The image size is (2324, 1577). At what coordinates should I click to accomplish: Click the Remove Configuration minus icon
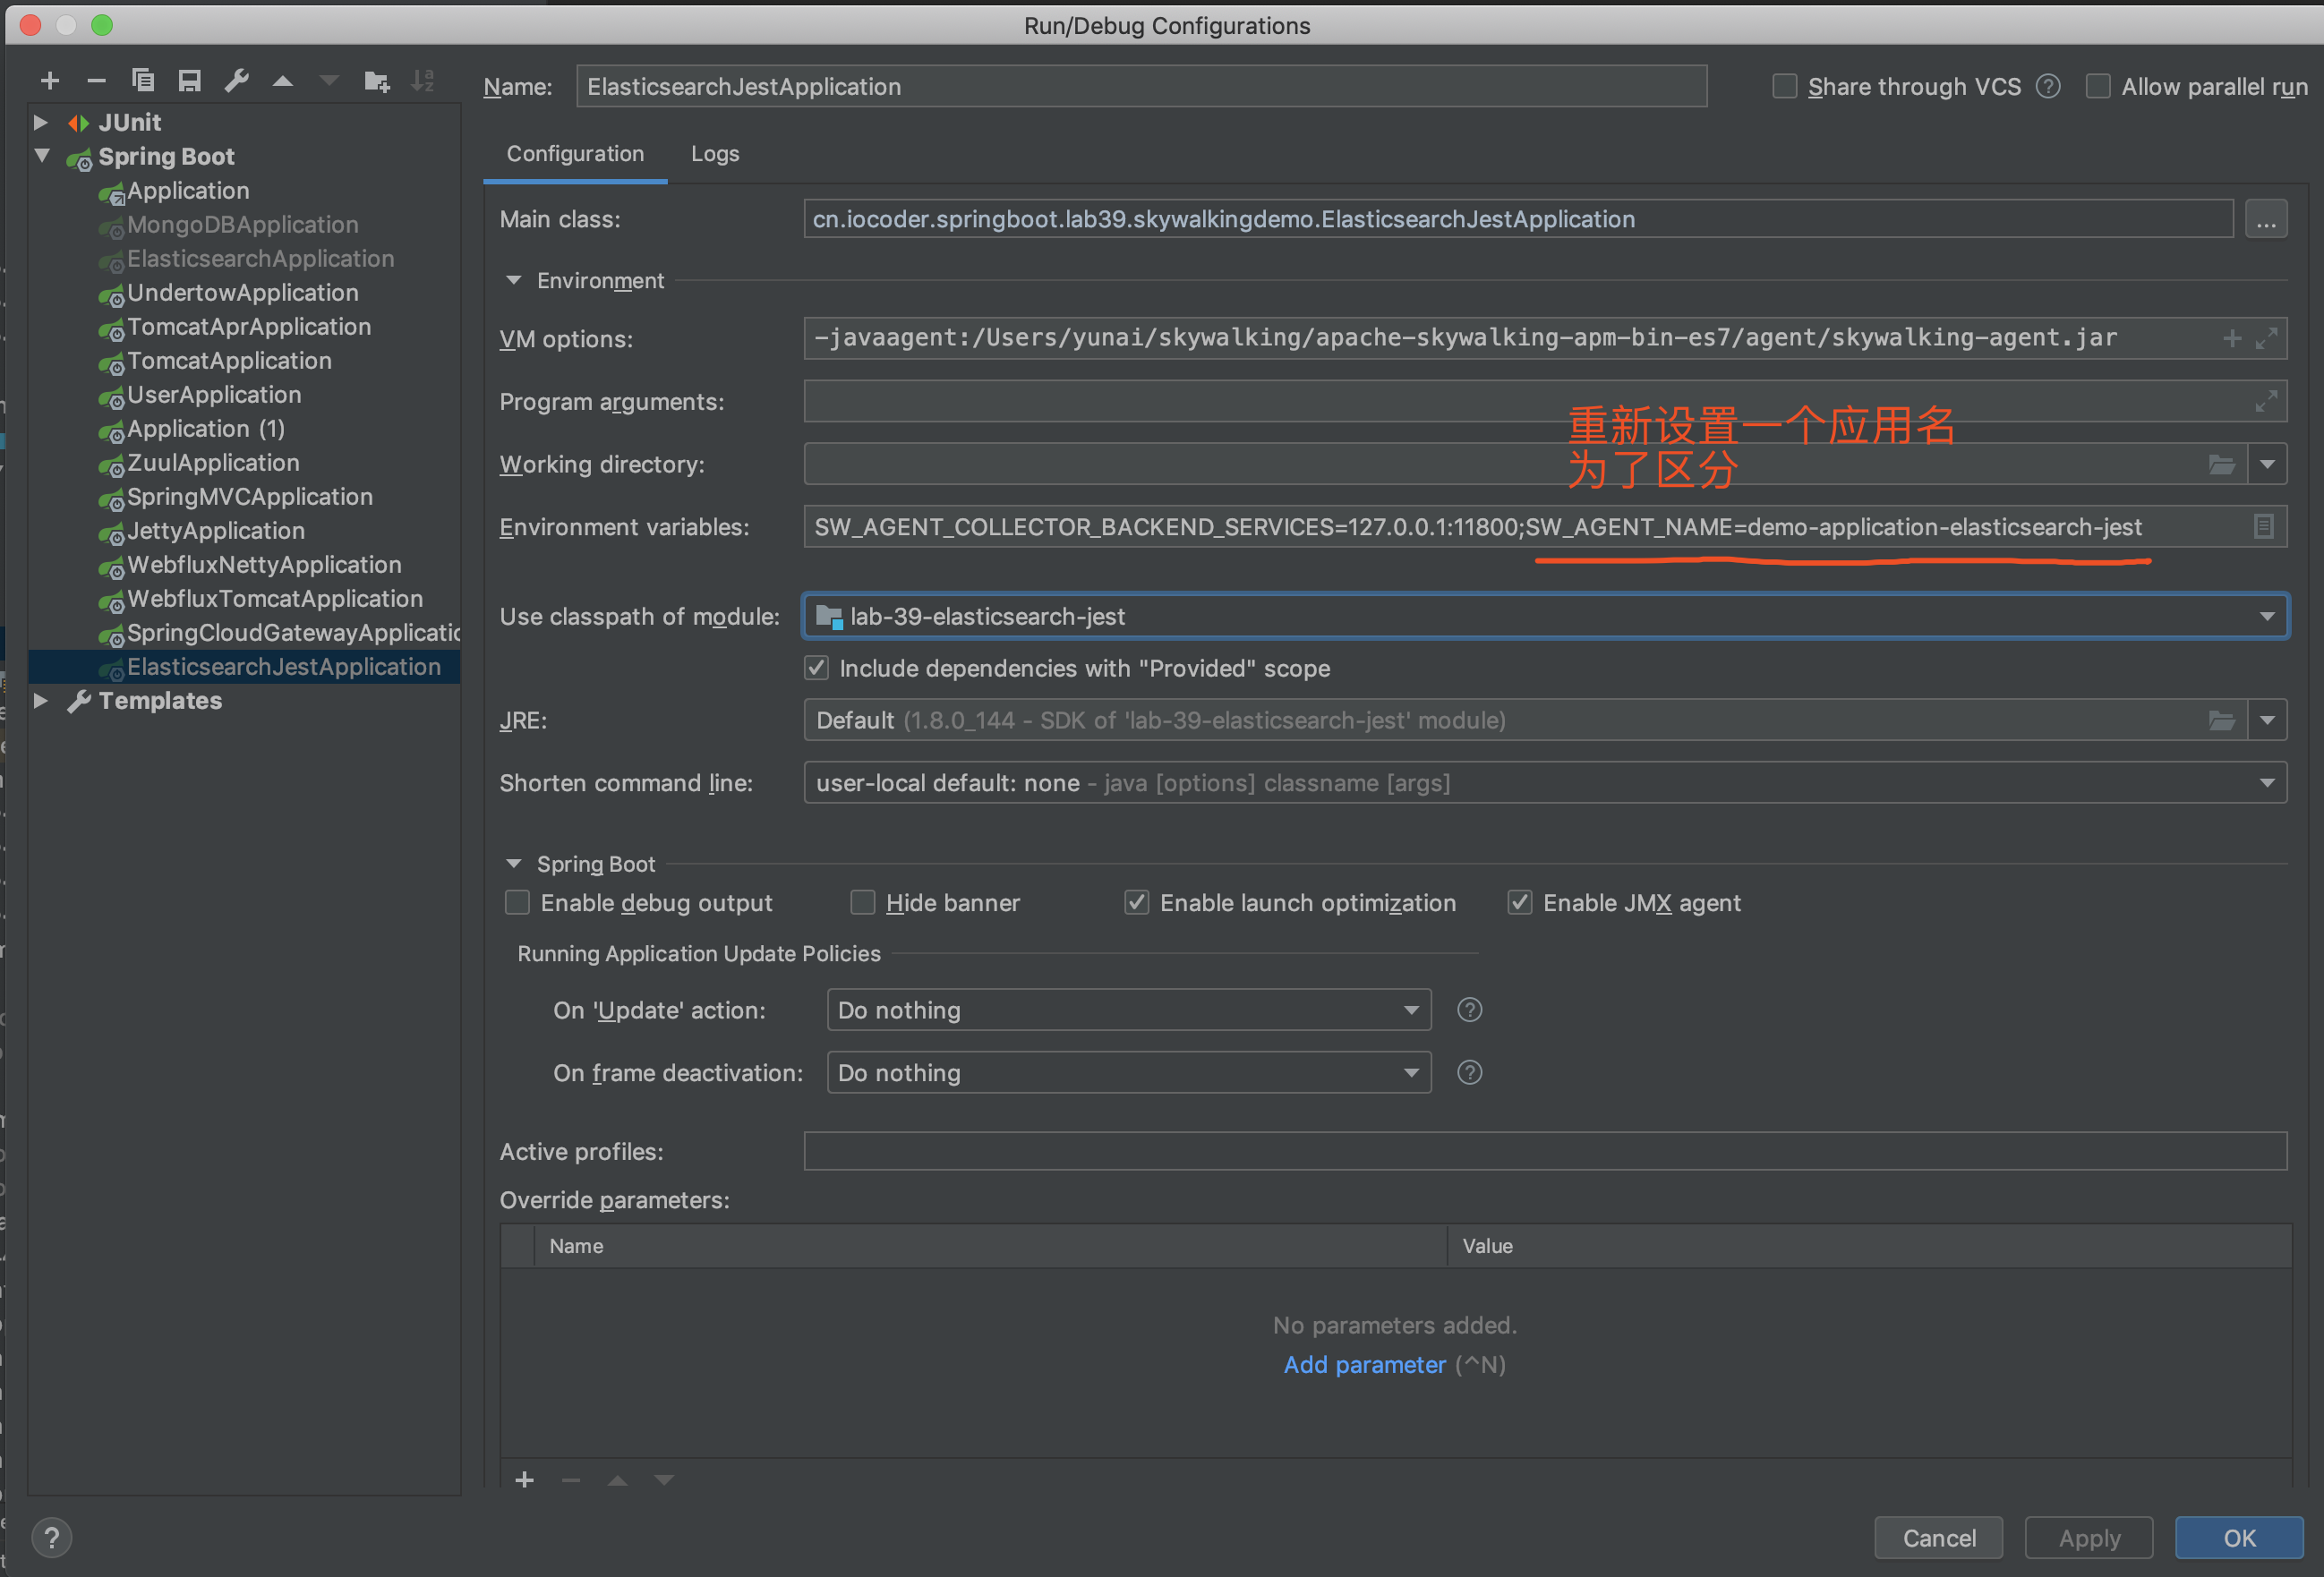96,80
